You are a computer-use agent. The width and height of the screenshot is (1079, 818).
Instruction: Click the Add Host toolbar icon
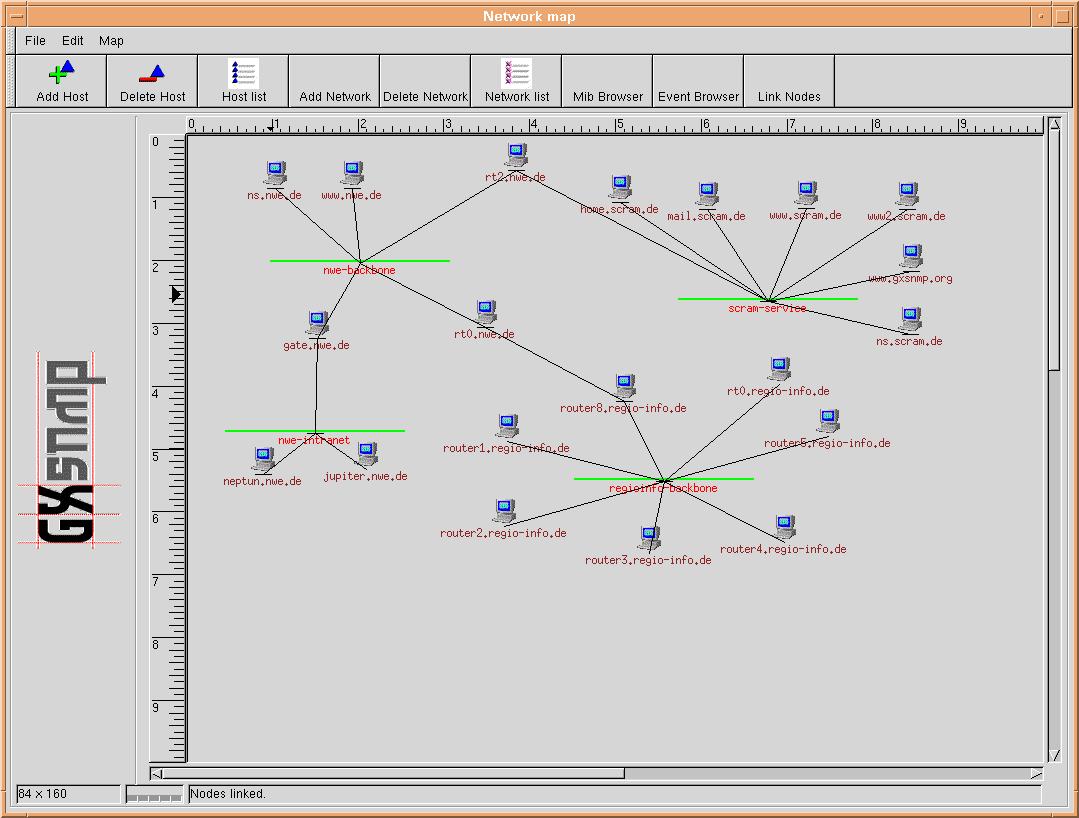pyautogui.click(x=62, y=72)
